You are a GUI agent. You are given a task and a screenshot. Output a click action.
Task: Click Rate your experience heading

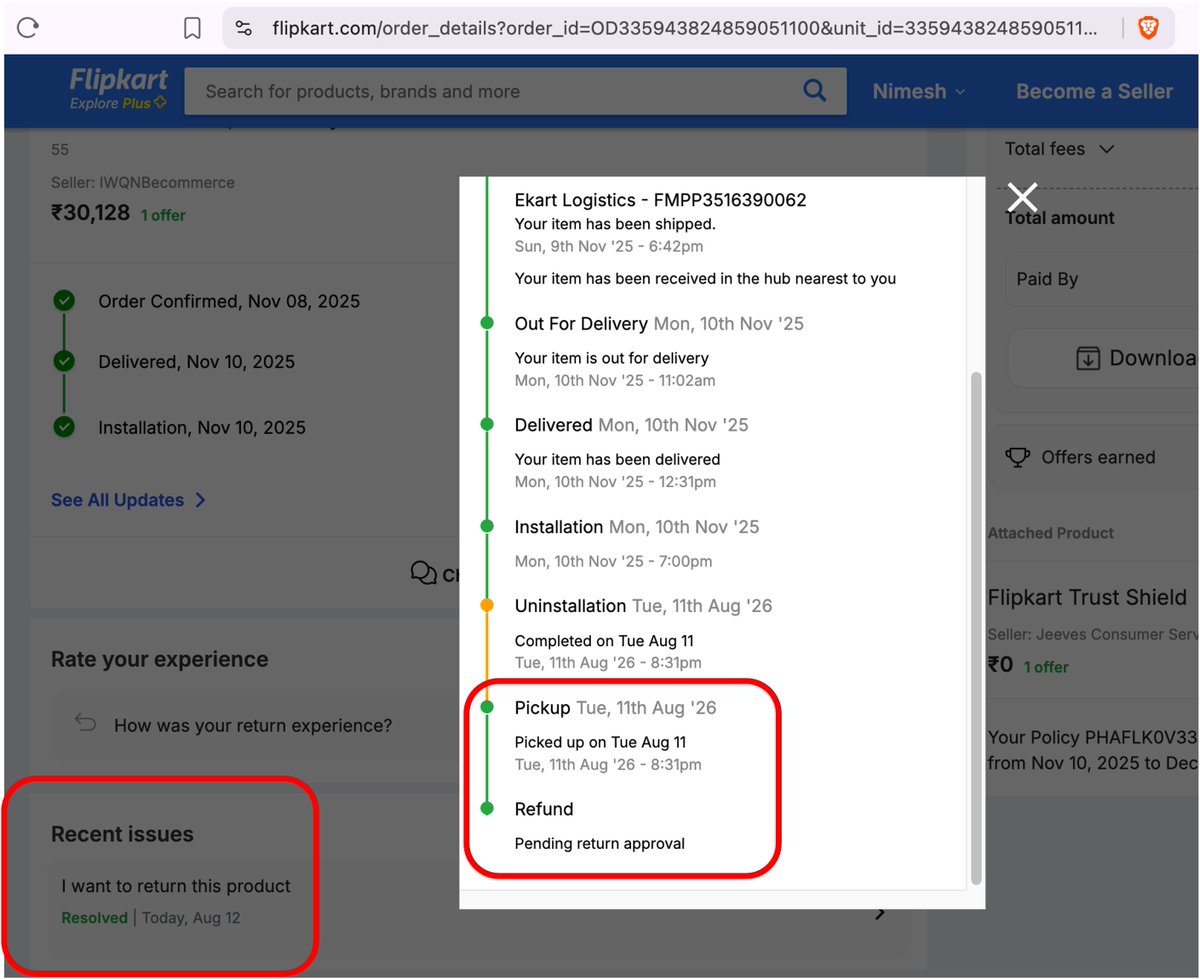160,659
